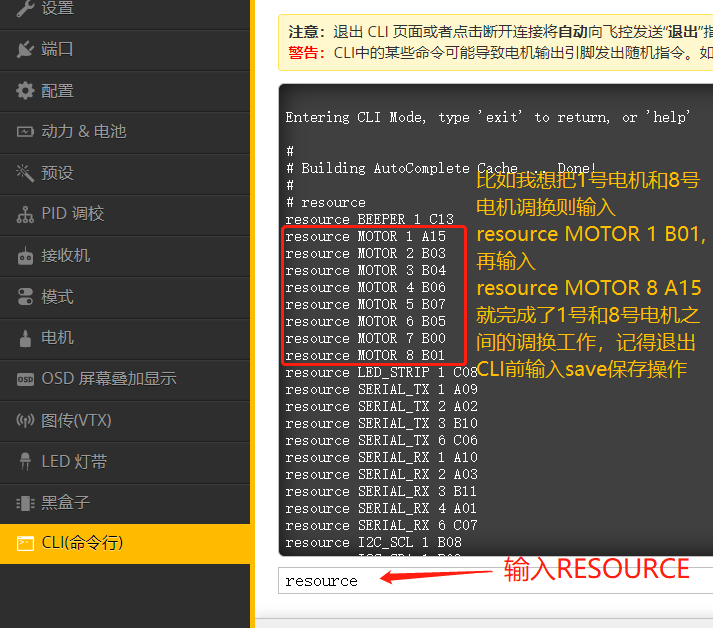This screenshot has width=713, height=628.
Task: Click line 'resource SERIAL_TX 6 C06'
Action: pos(381,440)
